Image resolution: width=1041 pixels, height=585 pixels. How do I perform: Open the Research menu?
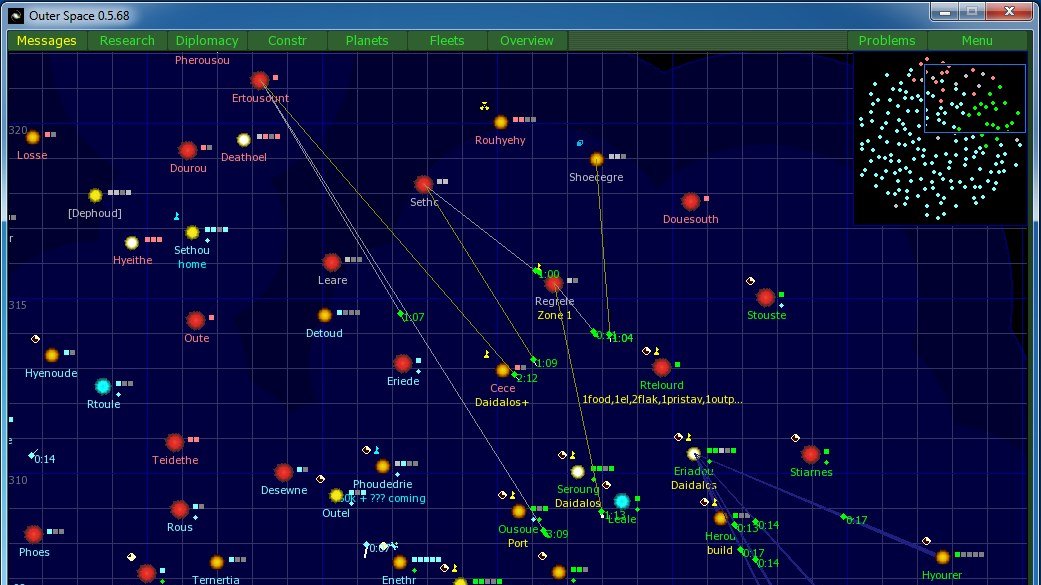[x=127, y=41]
